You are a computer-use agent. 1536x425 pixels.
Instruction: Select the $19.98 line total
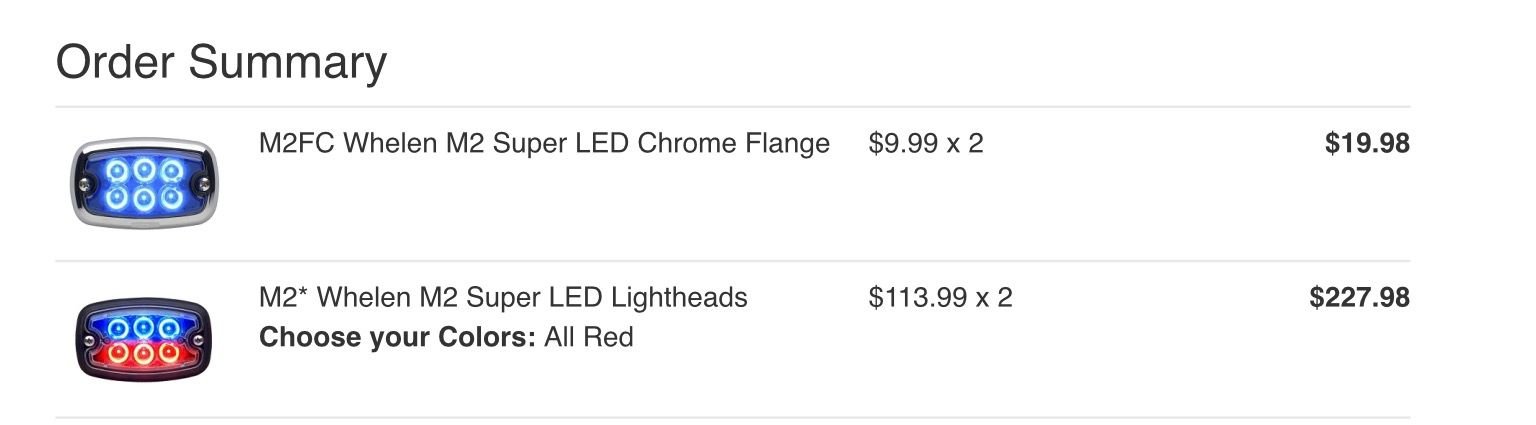pyautogui.click(x=1367, y=144)
